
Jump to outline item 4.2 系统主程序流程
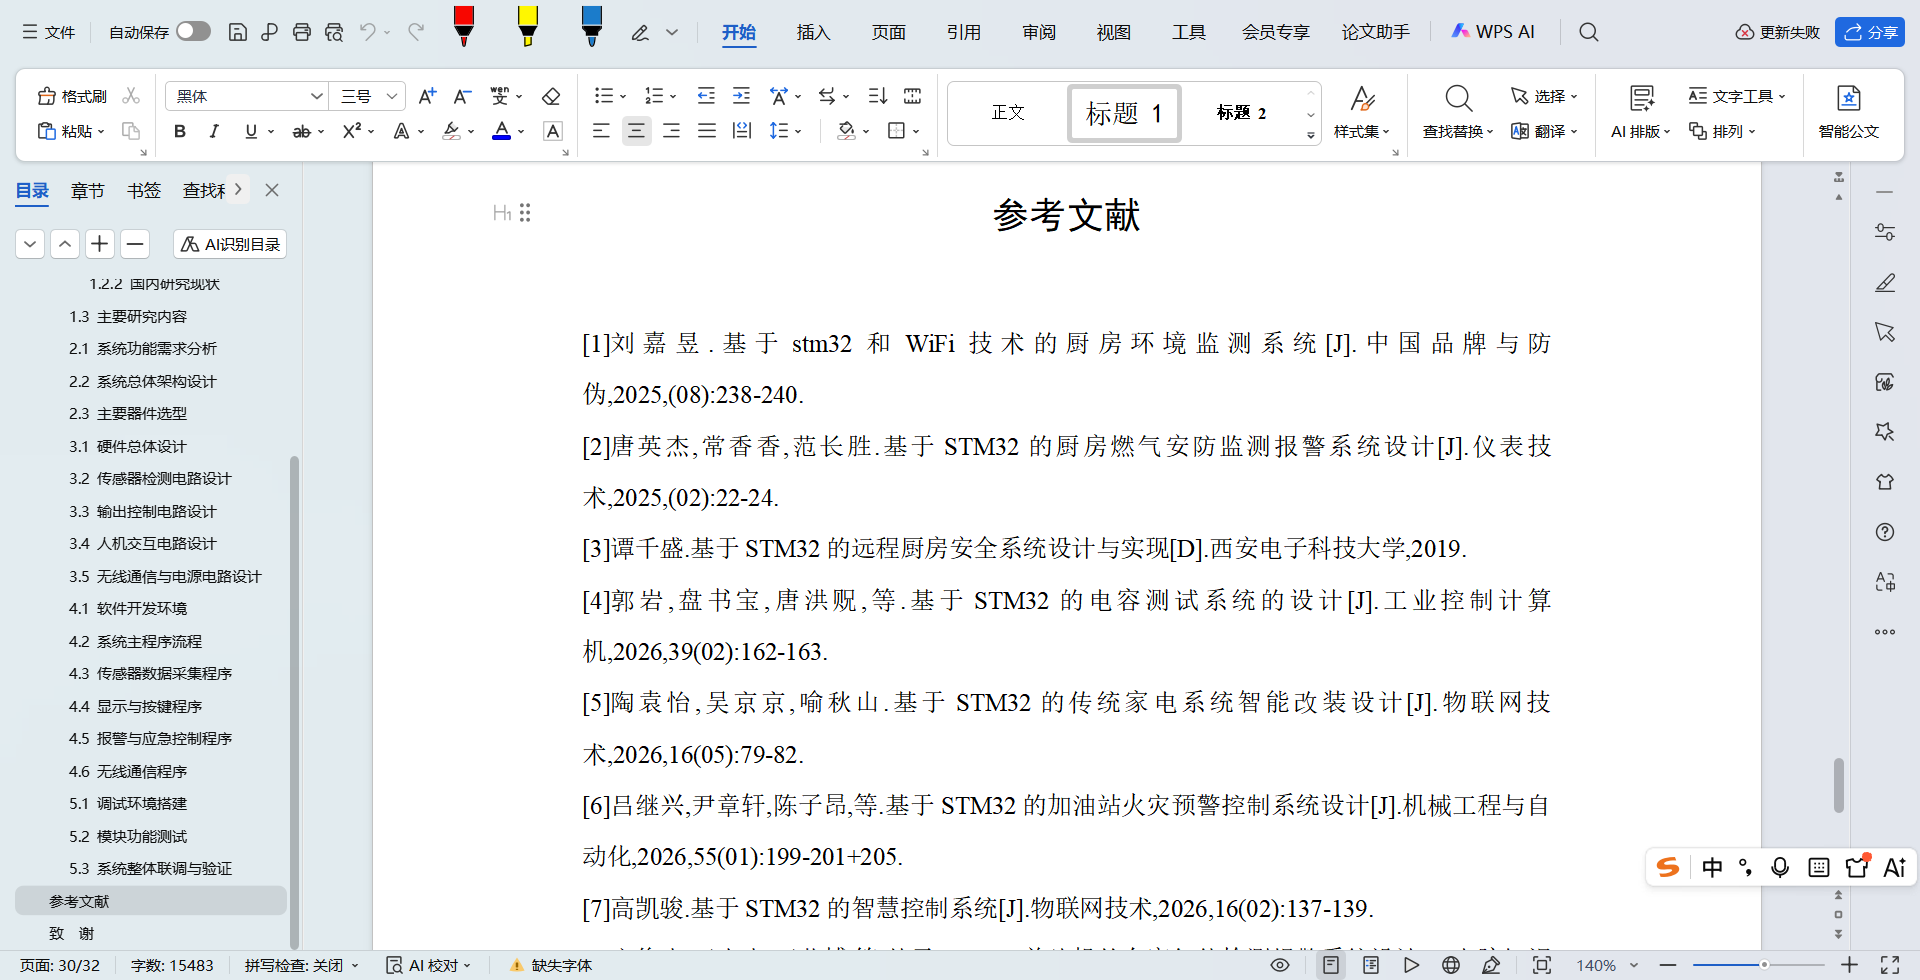[x=135, y=641]
